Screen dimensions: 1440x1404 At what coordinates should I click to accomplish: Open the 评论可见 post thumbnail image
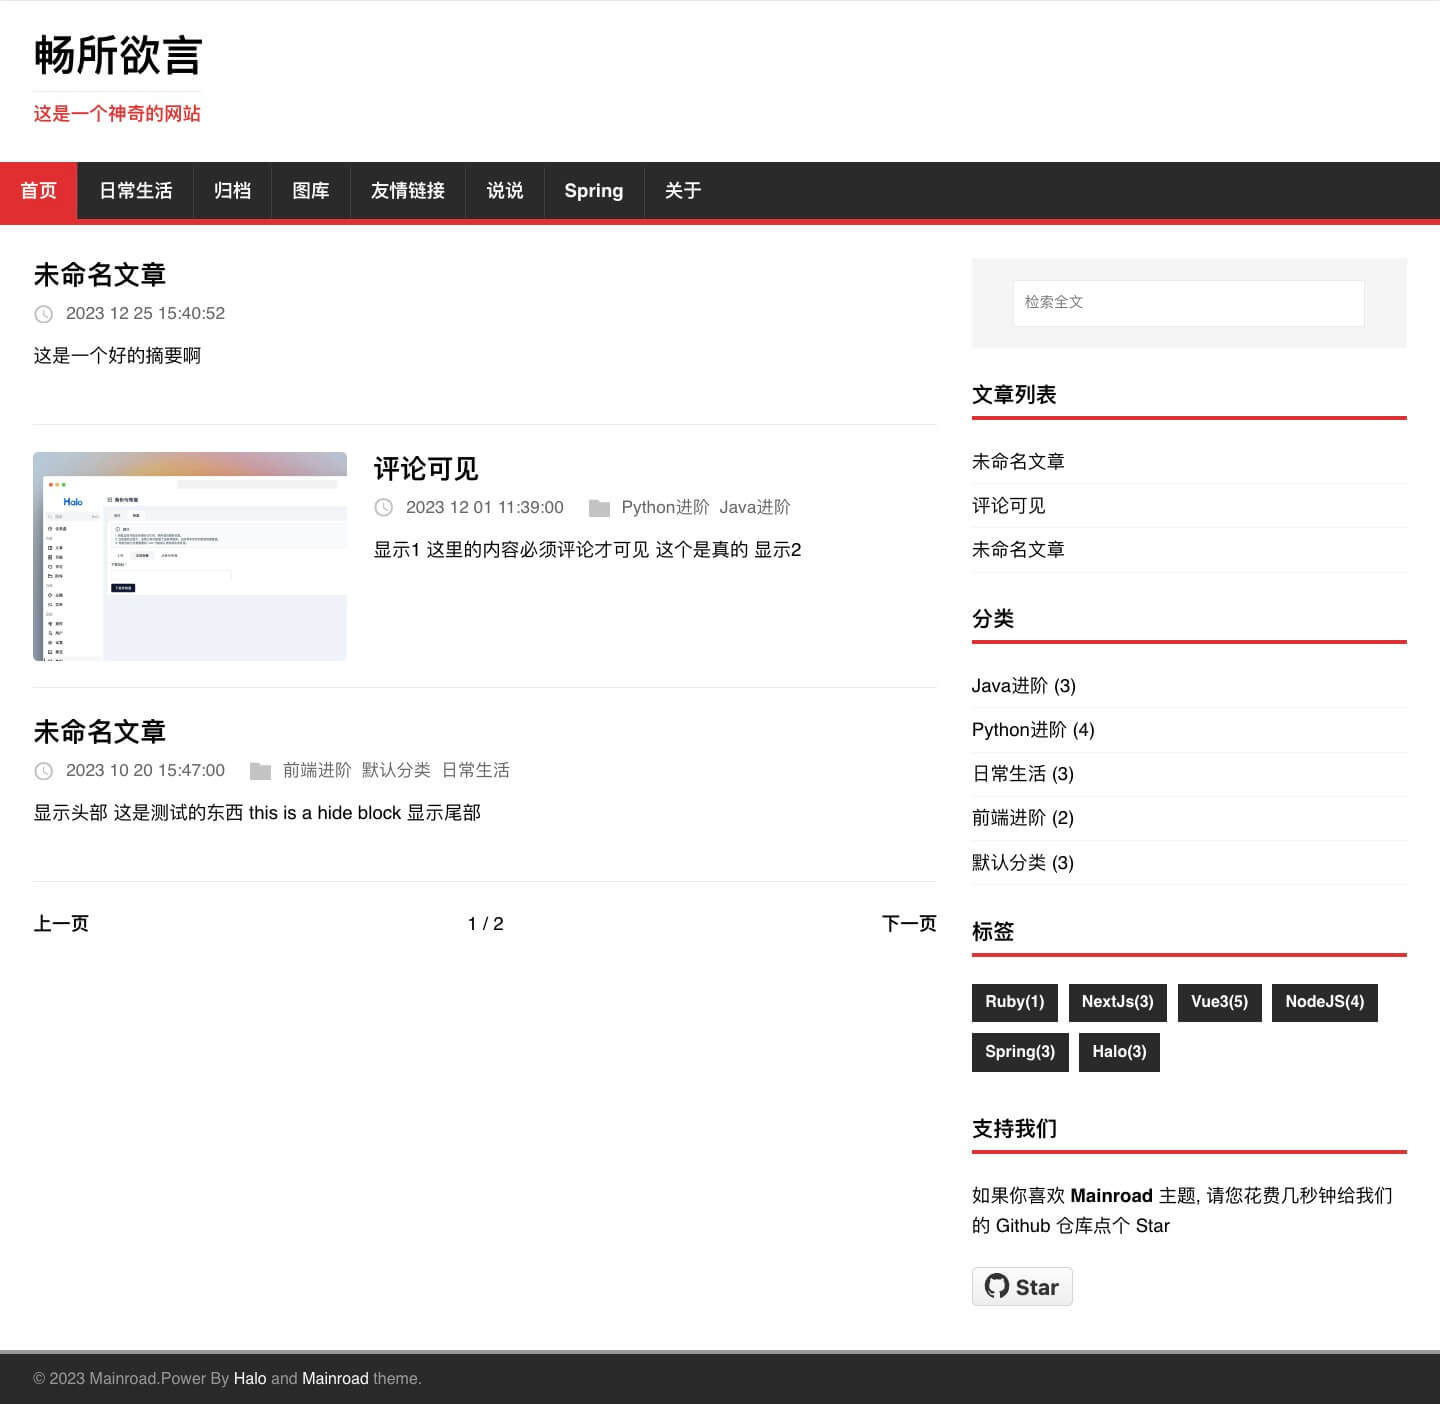click(190, 556)
